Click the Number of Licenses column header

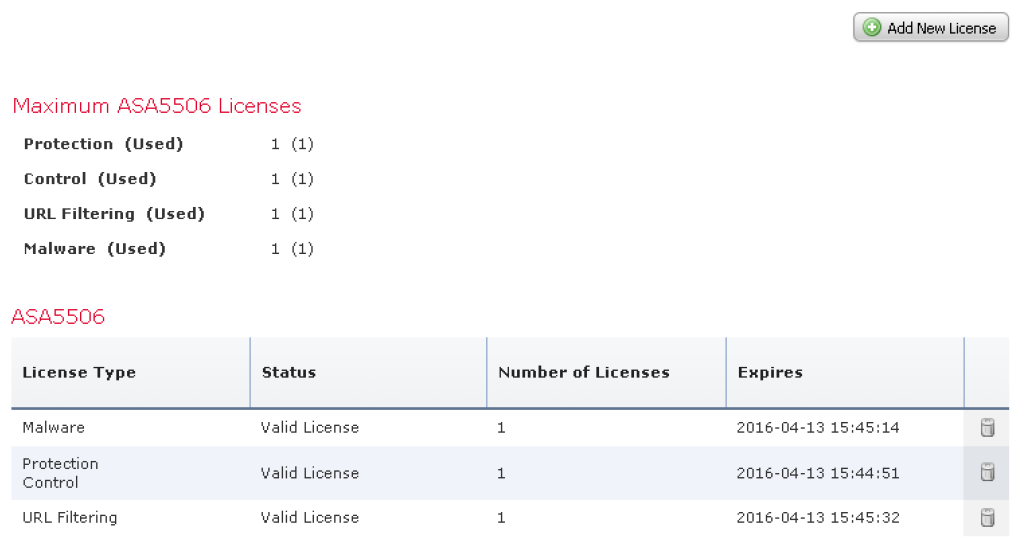click(584, 373)
